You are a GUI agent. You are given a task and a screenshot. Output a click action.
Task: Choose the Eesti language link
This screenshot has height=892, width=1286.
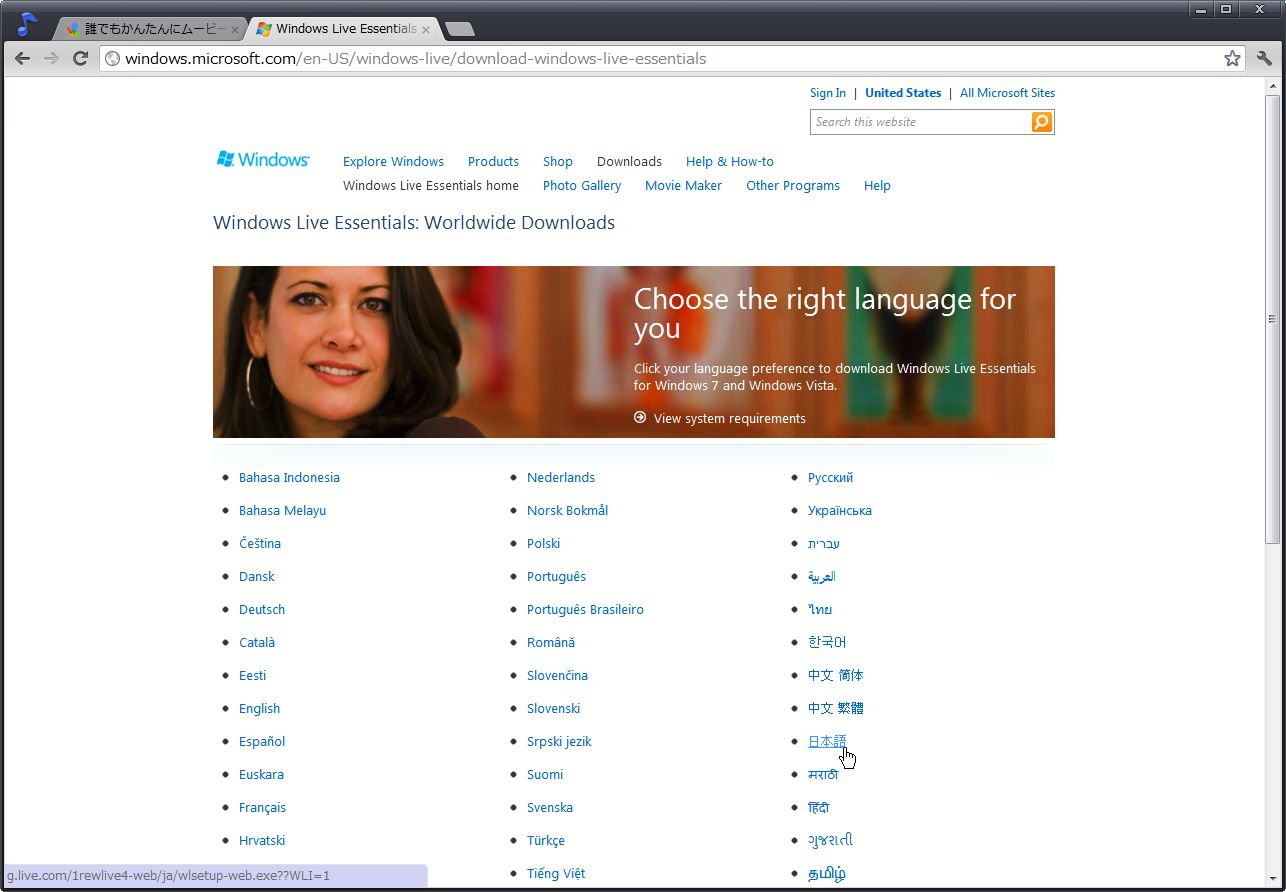click(252, 675)
